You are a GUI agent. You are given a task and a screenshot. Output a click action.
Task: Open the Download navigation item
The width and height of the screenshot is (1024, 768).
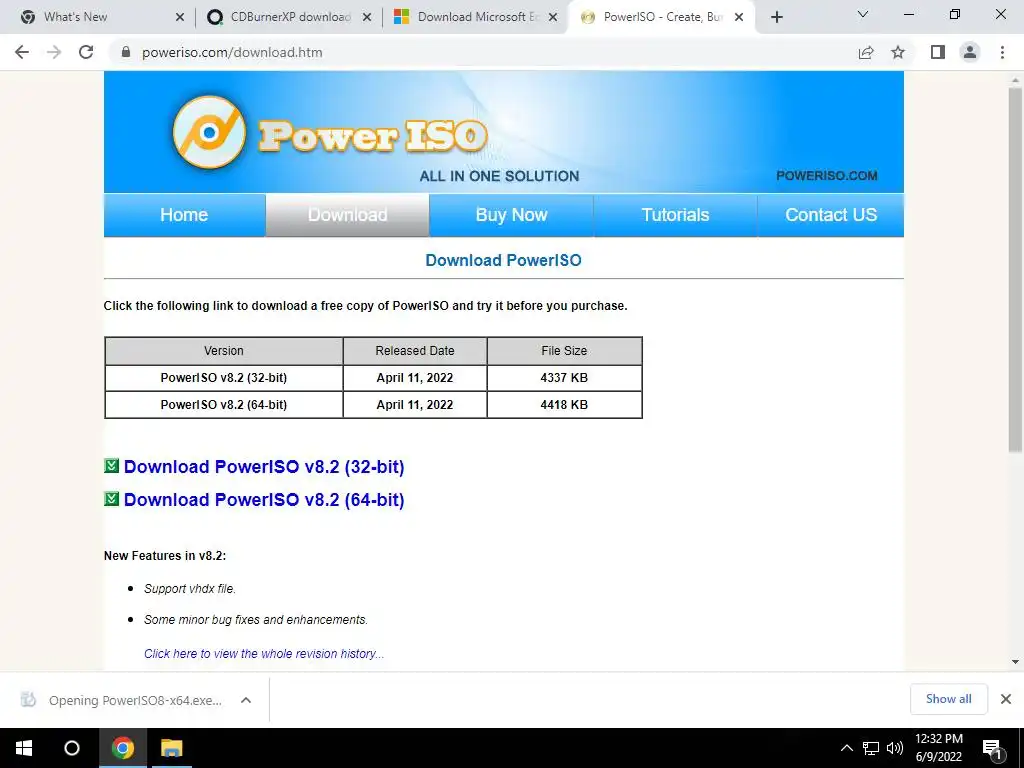(347, 215)
